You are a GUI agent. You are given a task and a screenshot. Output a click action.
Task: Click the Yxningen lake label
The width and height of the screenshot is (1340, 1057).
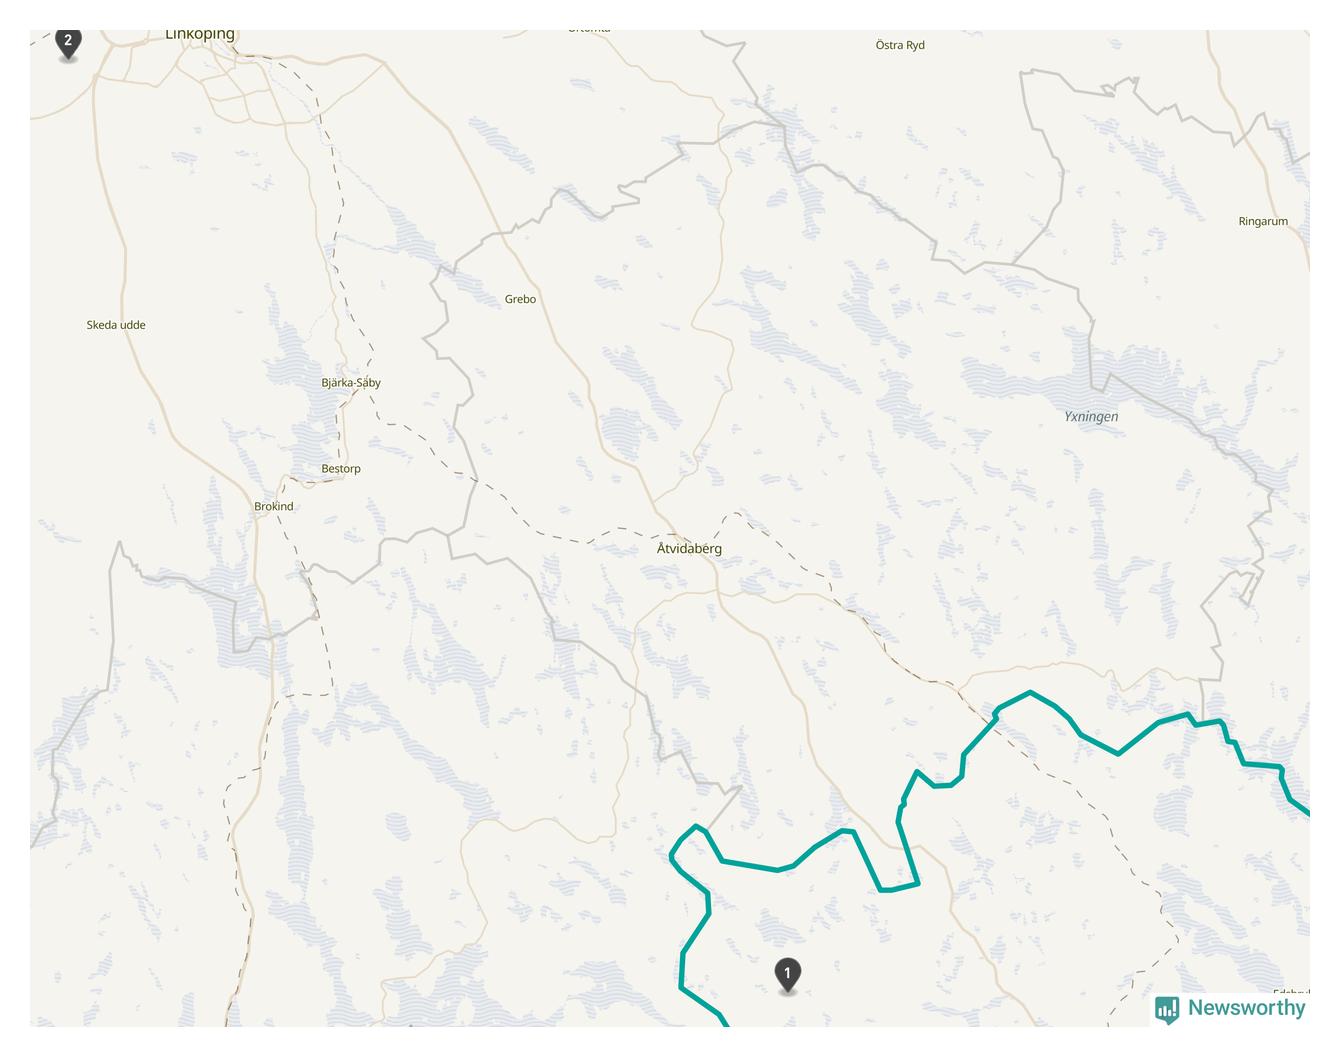coord(1091,417)
